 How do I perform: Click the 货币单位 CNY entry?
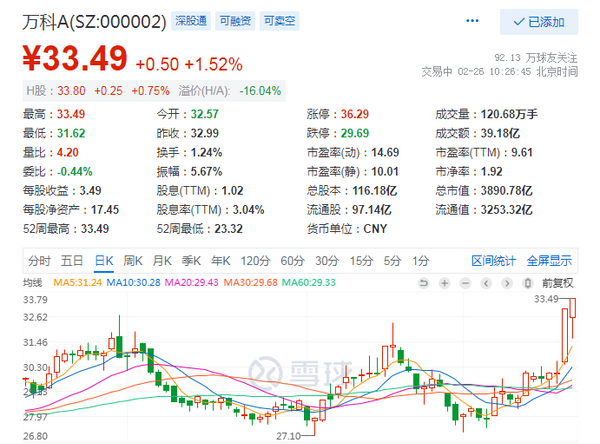click(x=347, y=229)
